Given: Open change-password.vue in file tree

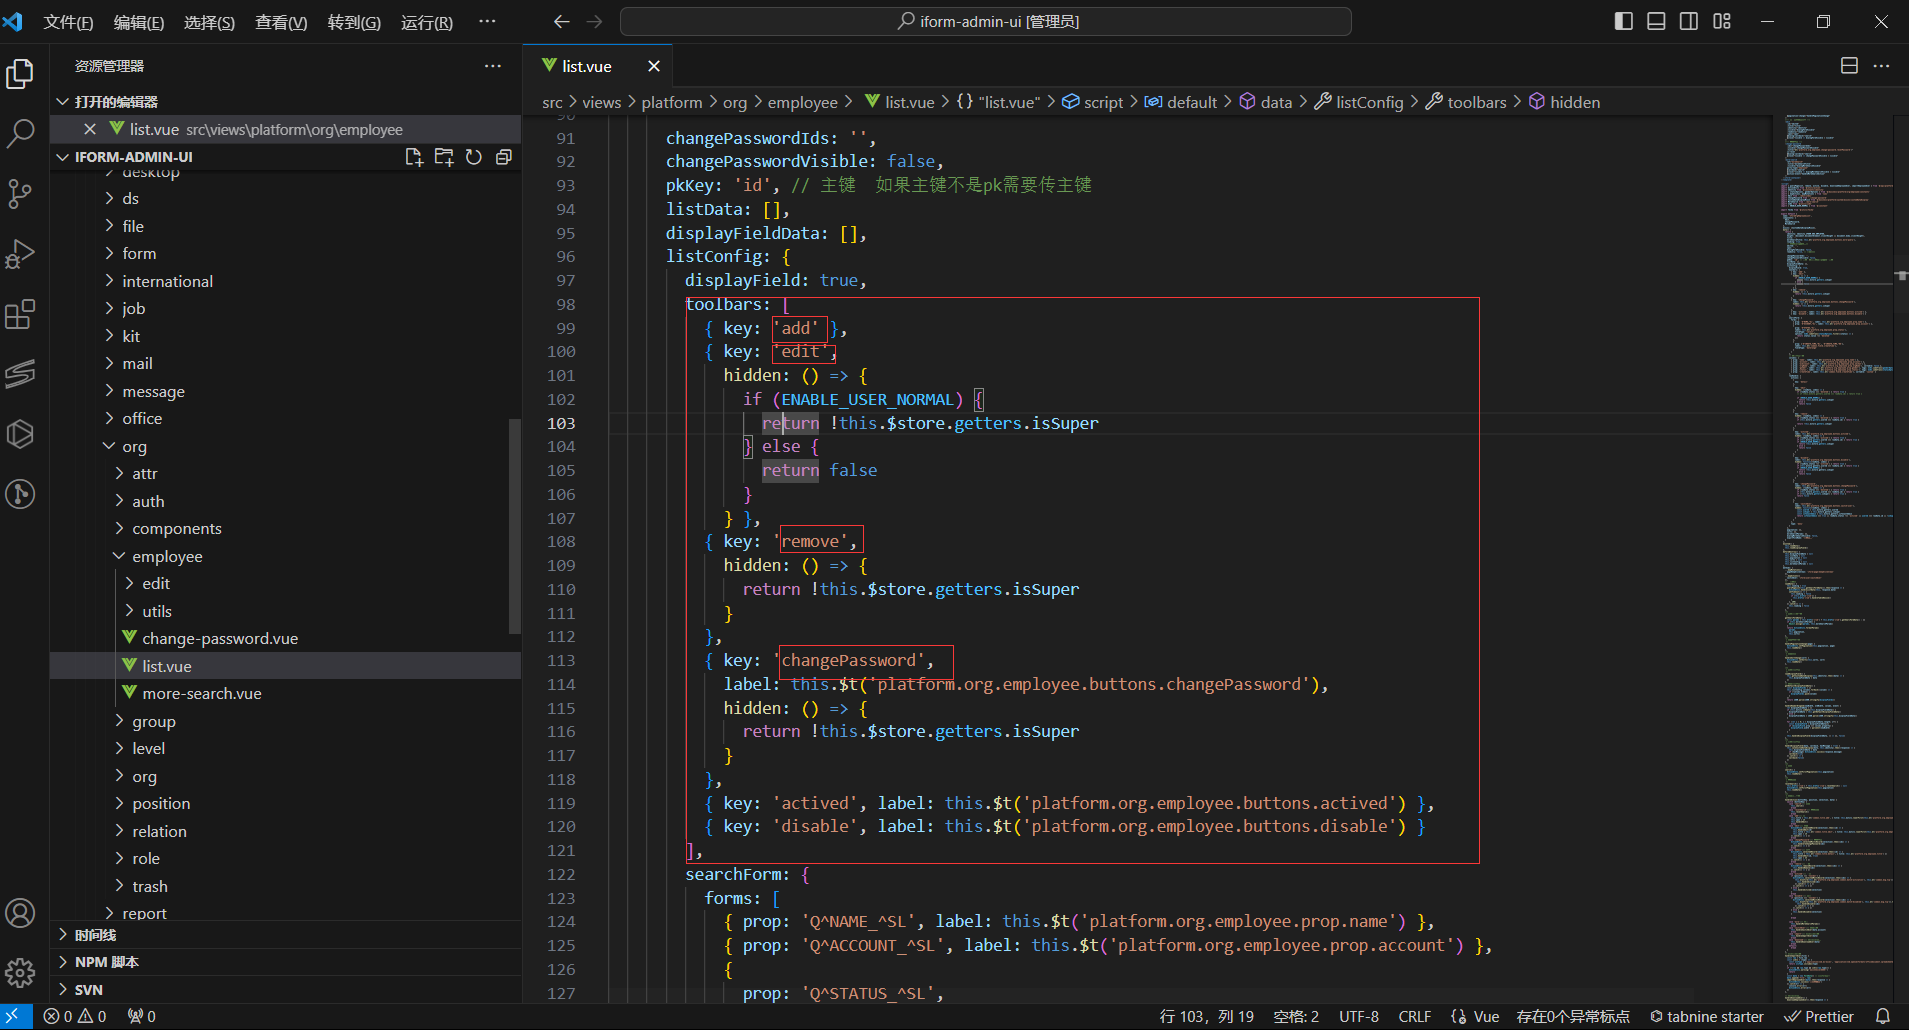Looking at the screenshot, I should tap(219, 638).
